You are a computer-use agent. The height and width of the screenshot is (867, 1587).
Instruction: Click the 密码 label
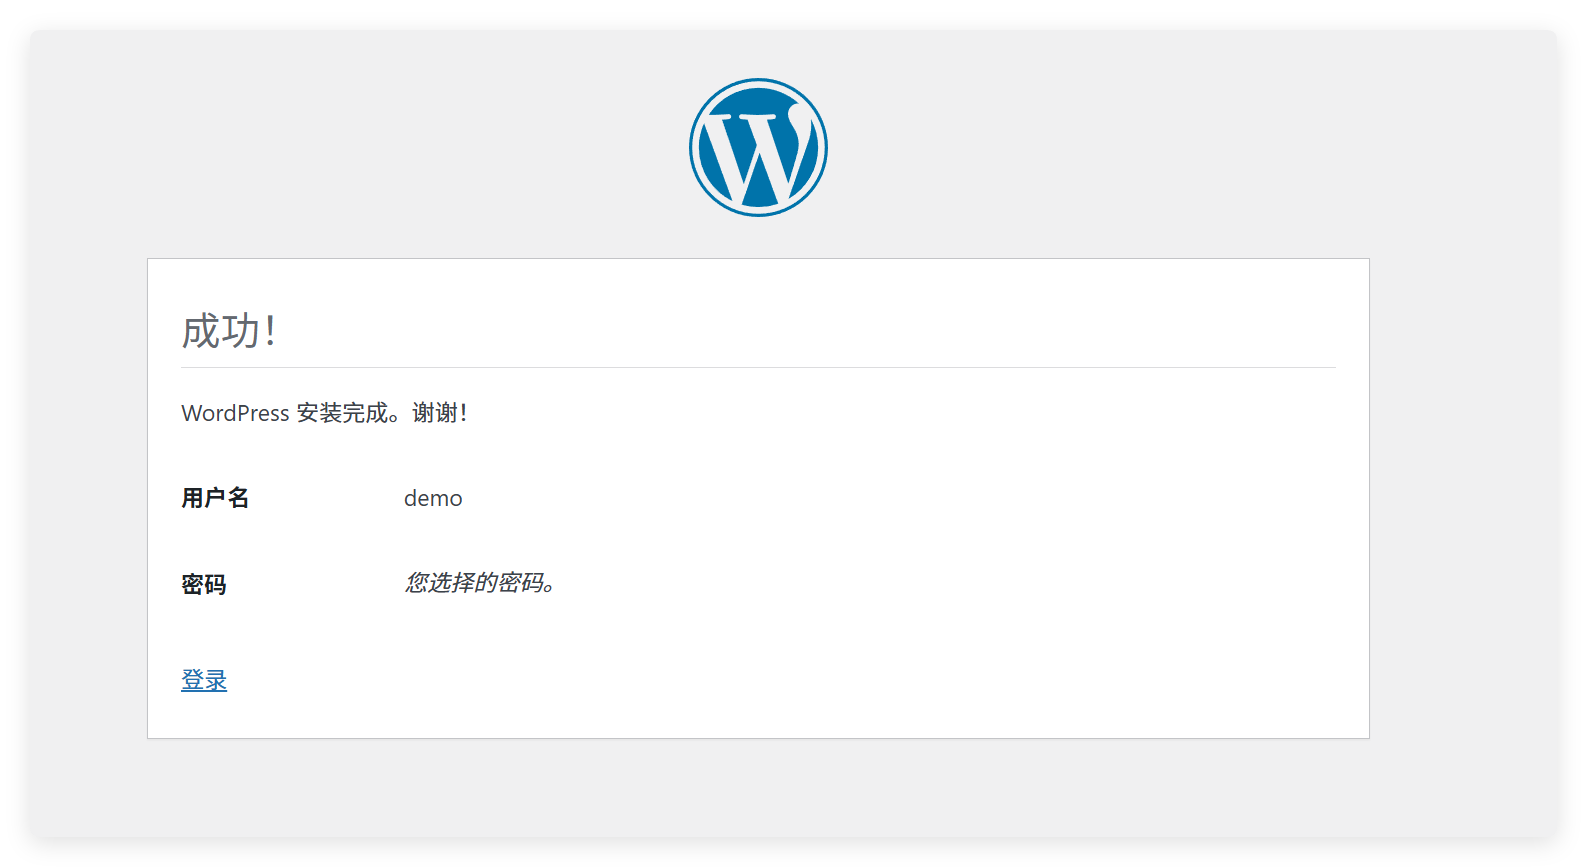pyautogui.click(x=204, y=584)
